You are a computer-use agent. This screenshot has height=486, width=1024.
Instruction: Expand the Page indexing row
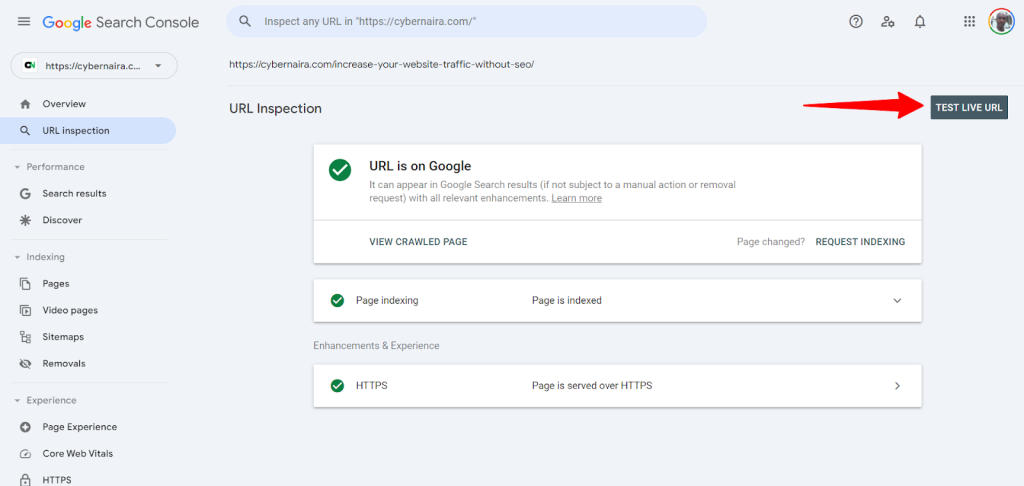coord(897,300)
